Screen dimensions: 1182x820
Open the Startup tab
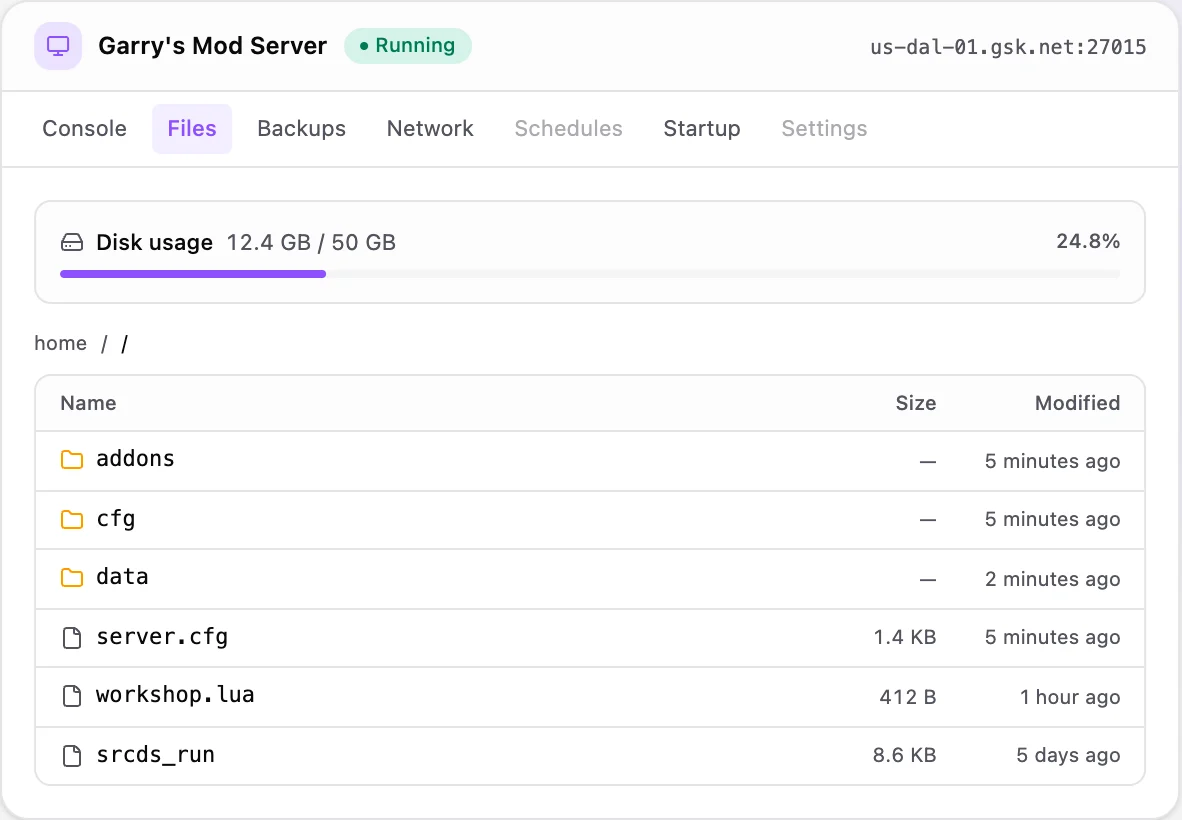click(702, 129)
